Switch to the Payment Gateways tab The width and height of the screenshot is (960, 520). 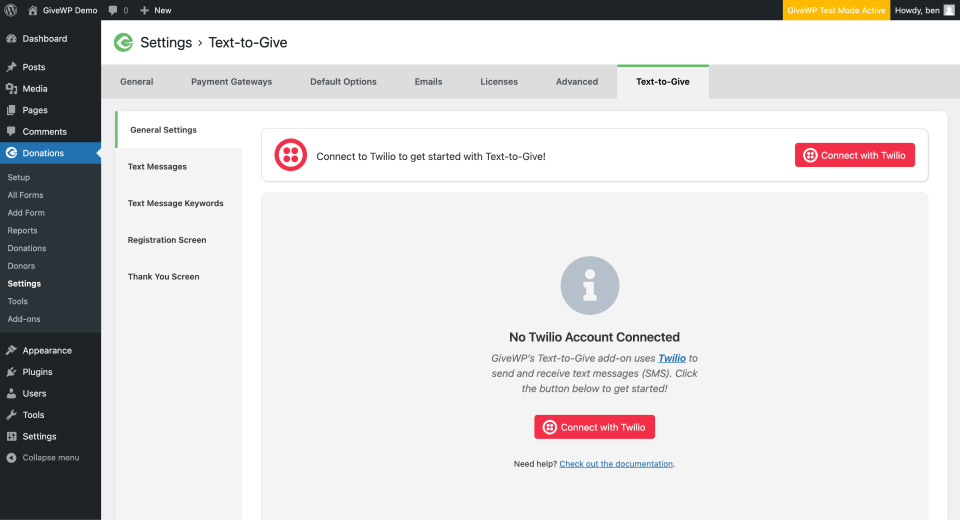231,81
